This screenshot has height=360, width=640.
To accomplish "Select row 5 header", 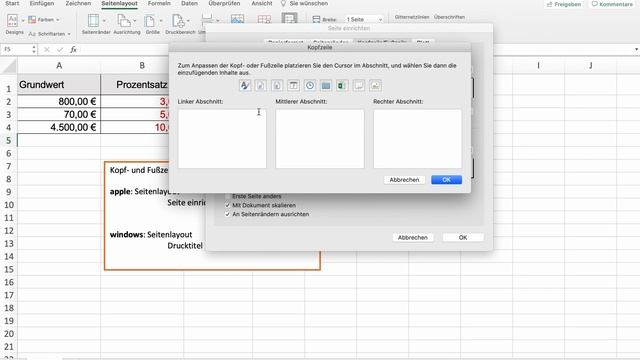I will click(x=9, y=140).
